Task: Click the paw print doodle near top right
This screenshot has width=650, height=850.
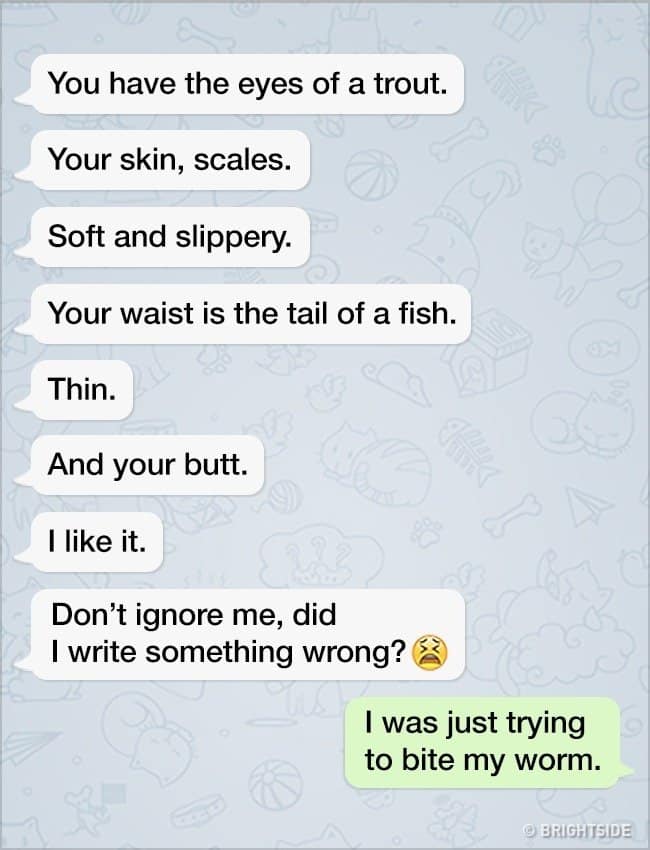Action: (x=548, y=150)
